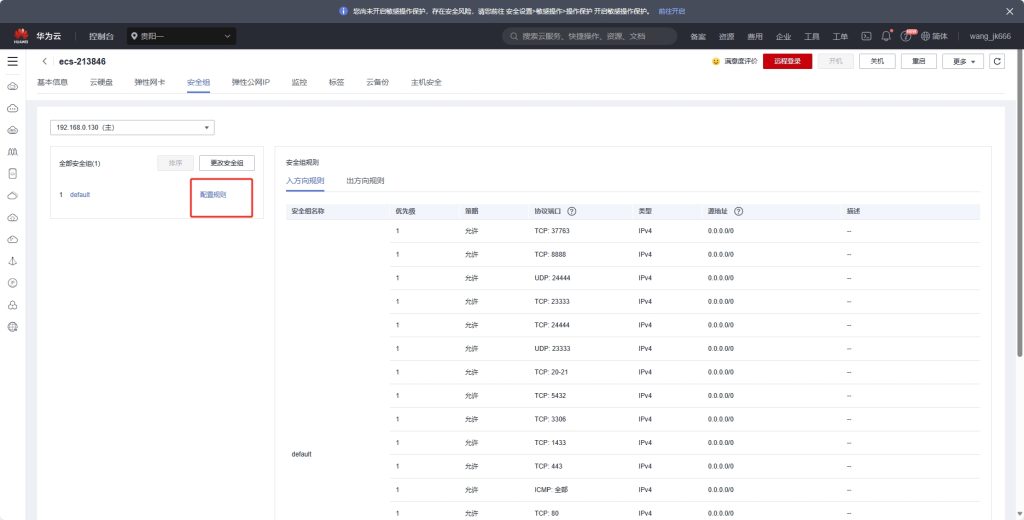Click the 排序 button

pos(176,163)
